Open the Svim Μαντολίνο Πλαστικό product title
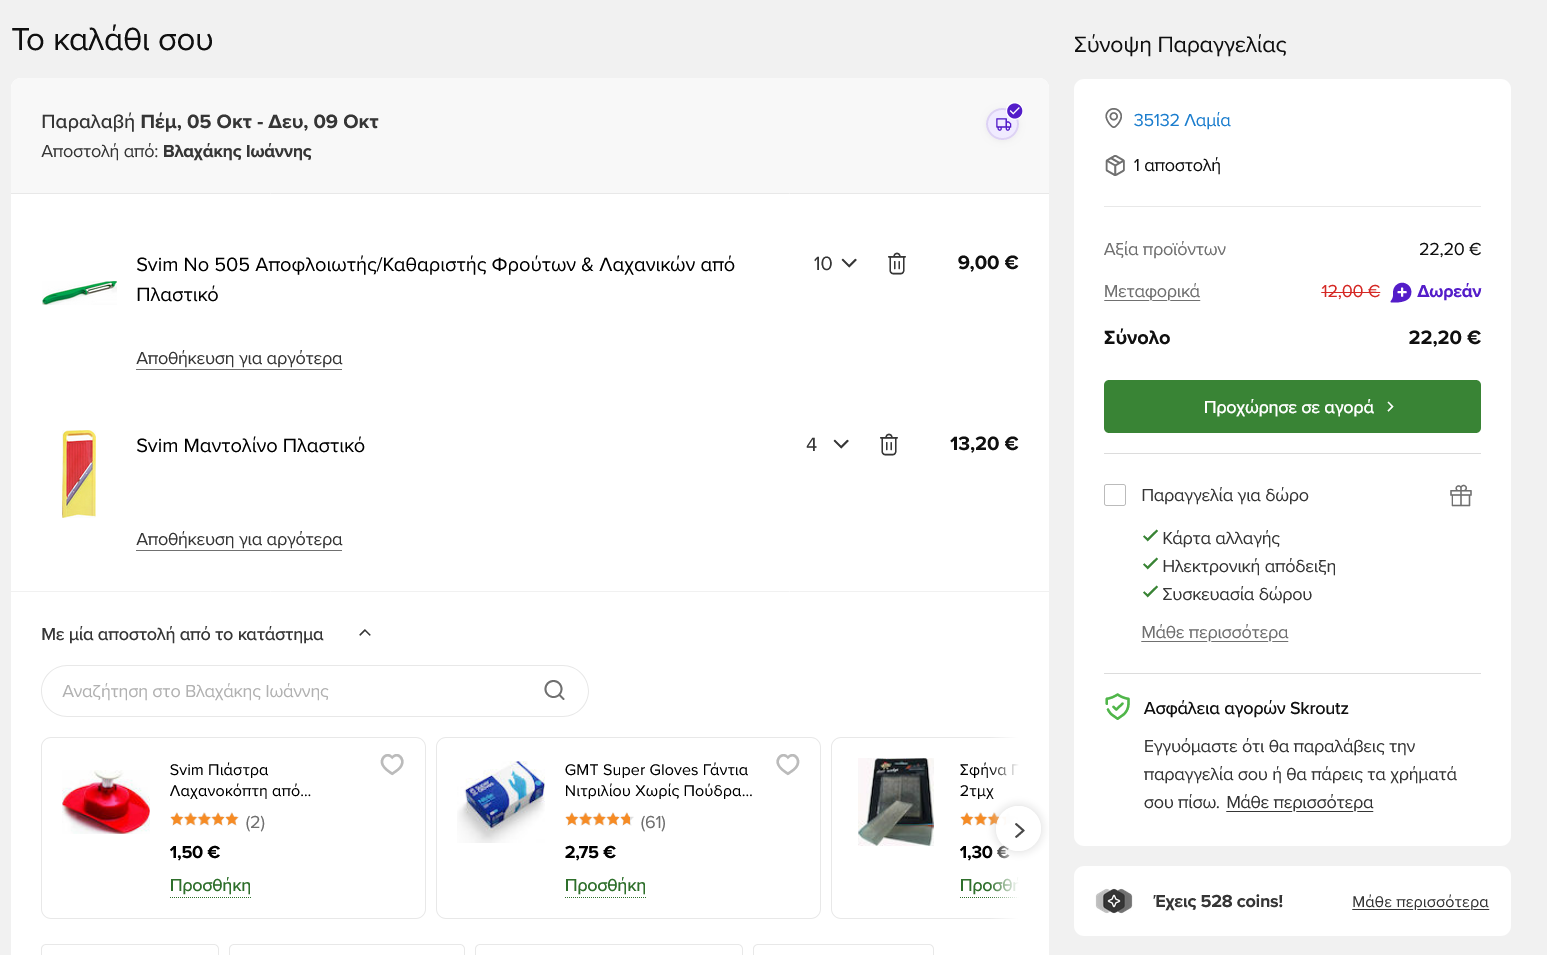This screenshot has height=955, width=1547. click(x=250, y=445)
